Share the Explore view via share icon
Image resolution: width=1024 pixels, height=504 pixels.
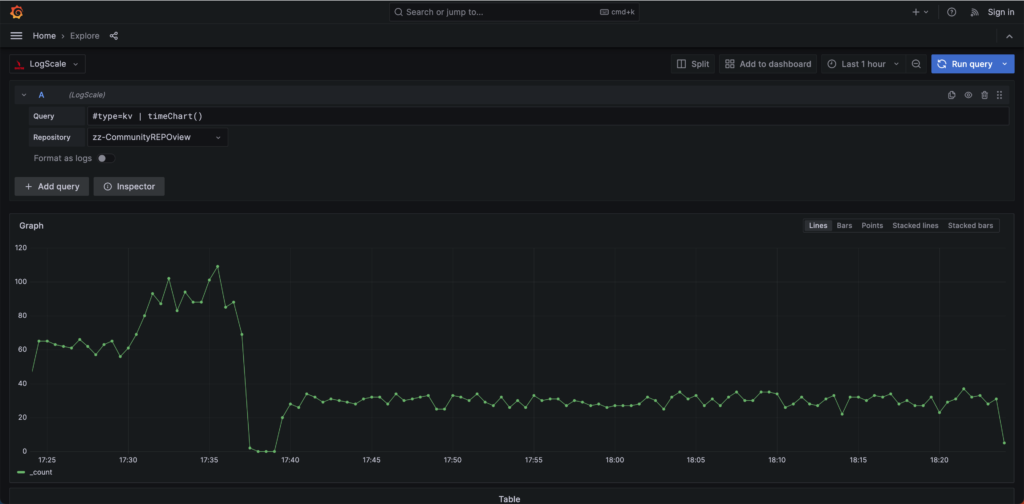(x=114, y=36)
